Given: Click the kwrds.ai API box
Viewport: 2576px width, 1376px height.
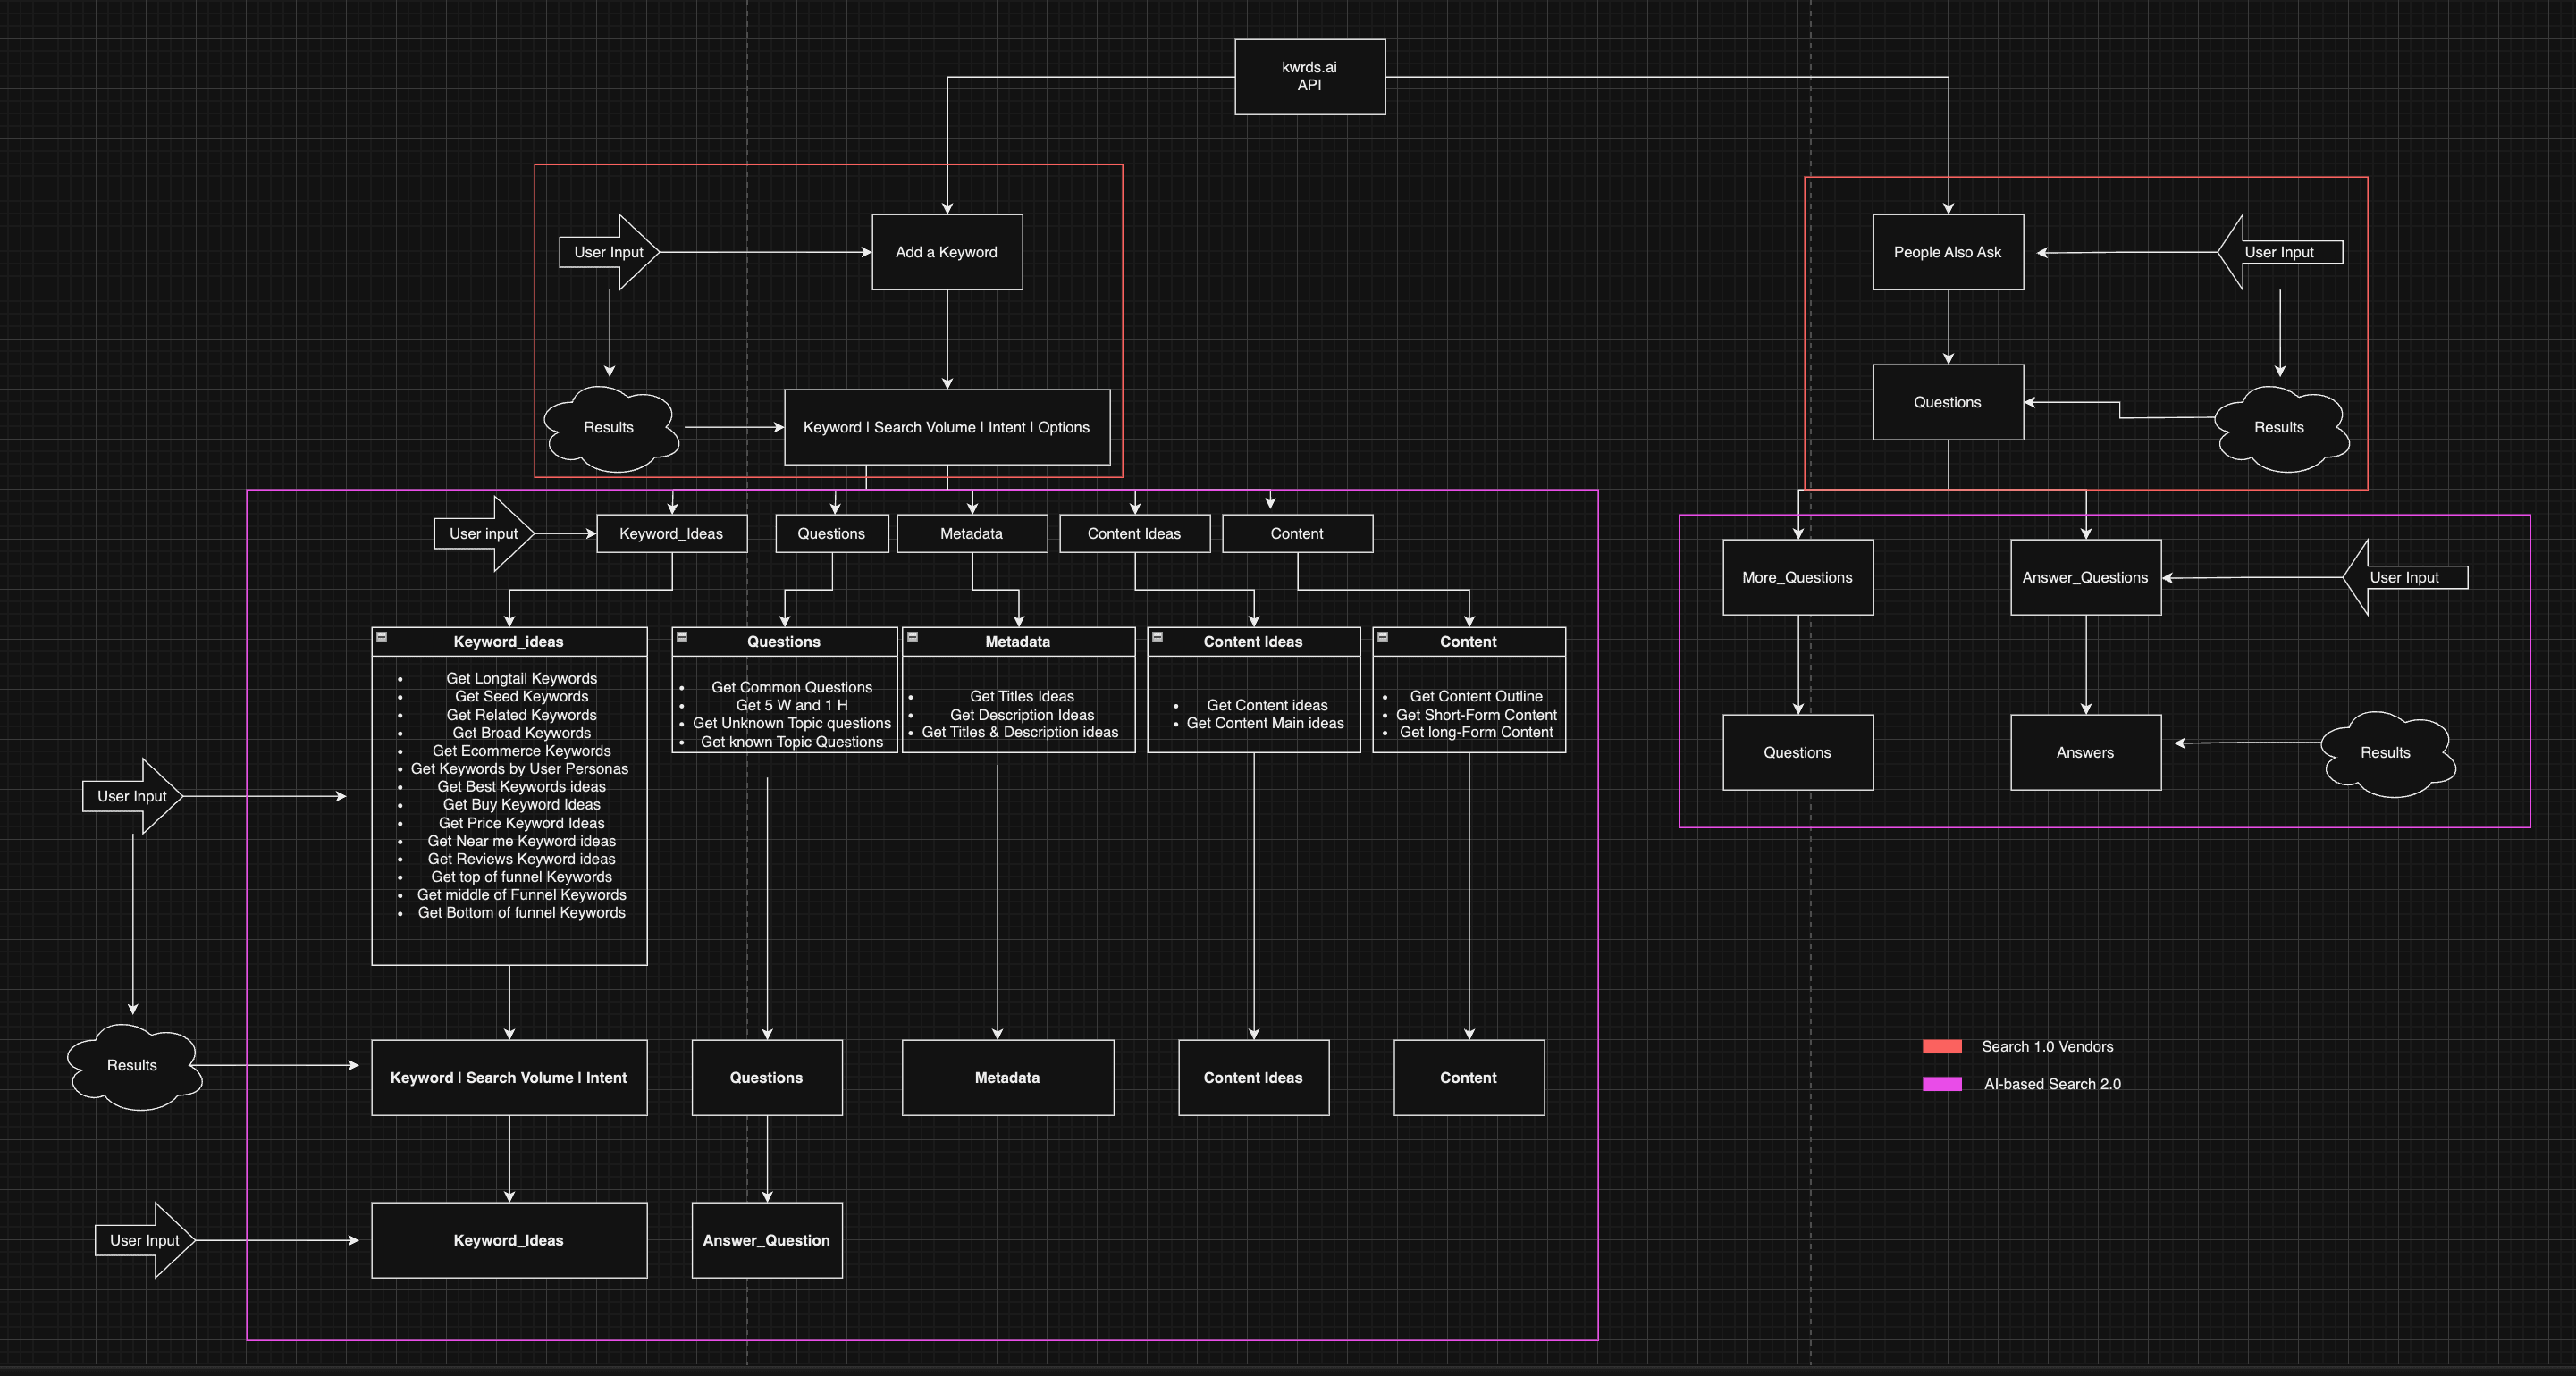Looking at the screenshot, I should (x=1309, y=77).
